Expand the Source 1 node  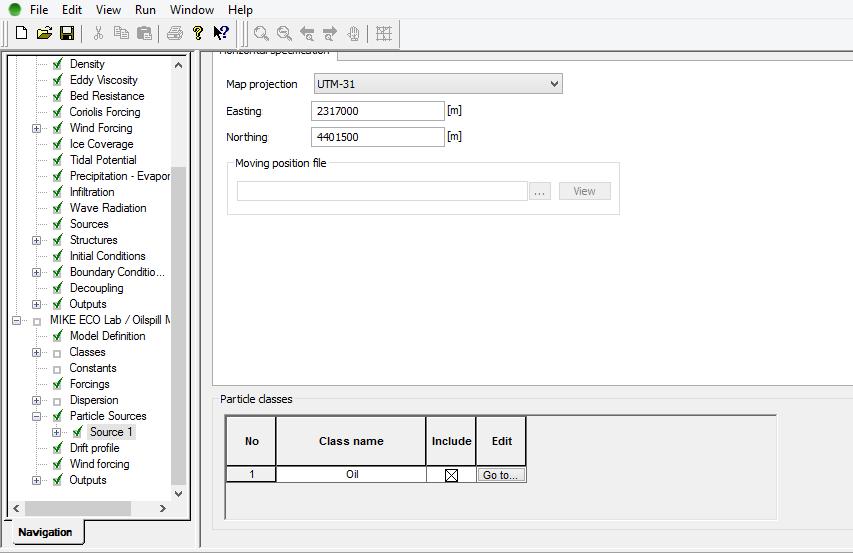[56, 432]
